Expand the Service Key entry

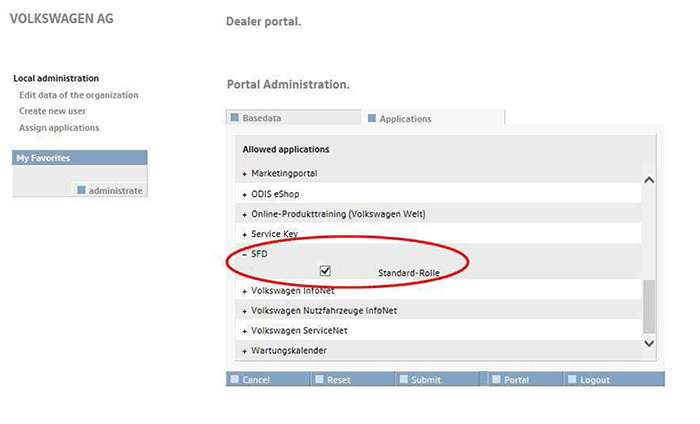click(x=245, y=234)
